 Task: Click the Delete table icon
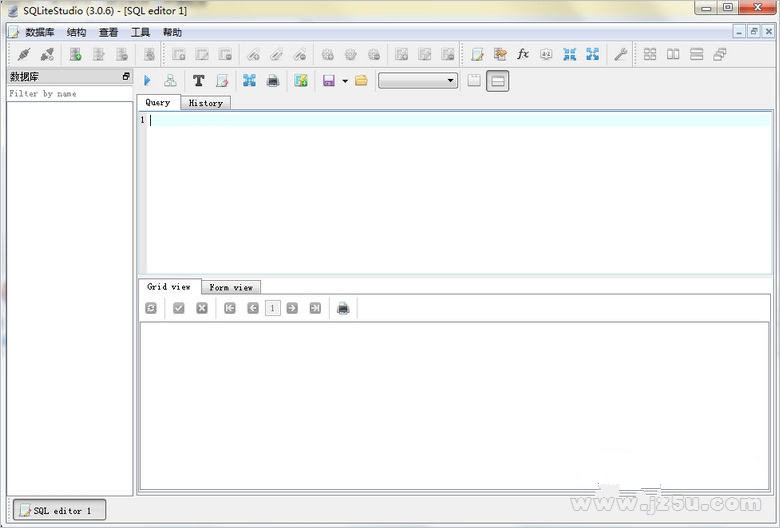[x=225, y=54]
